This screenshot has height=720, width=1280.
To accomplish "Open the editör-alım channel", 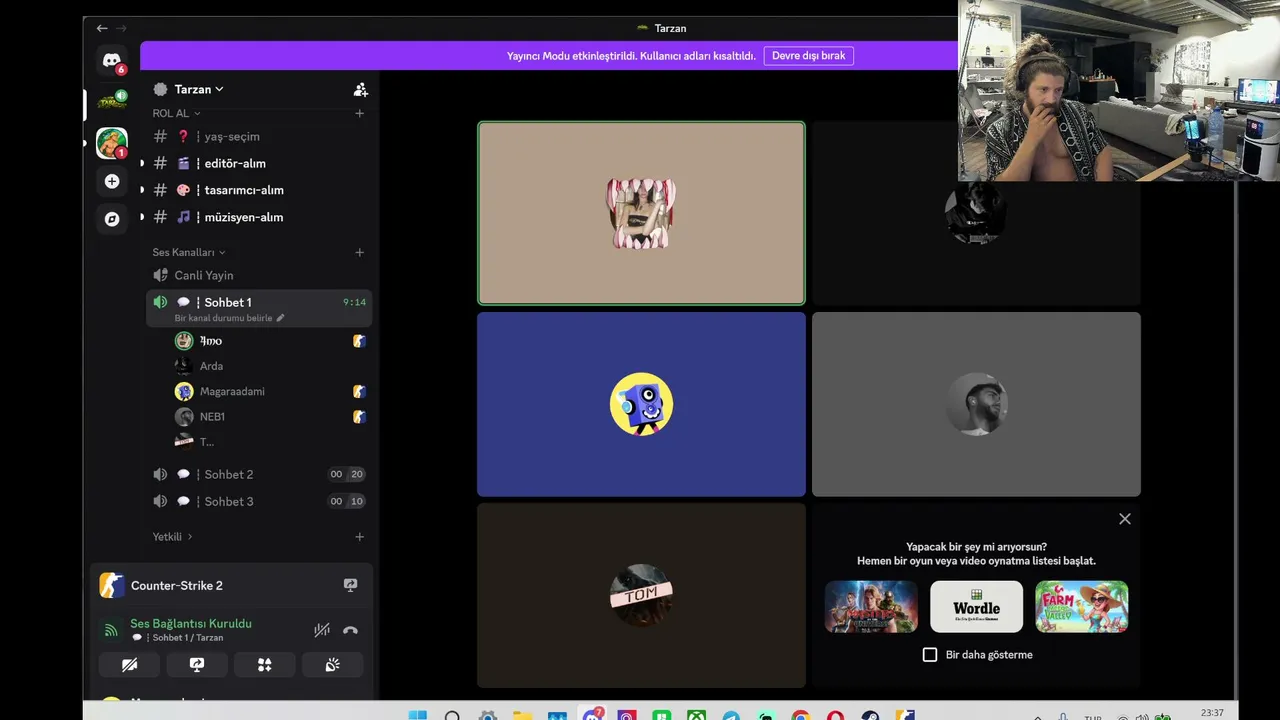I will (259, 163).
